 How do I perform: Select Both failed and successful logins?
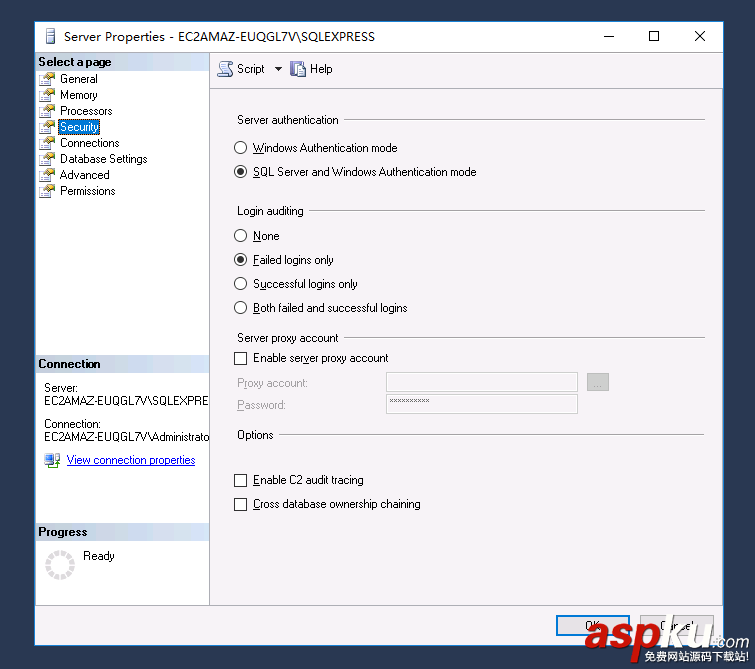pos(240,307)
